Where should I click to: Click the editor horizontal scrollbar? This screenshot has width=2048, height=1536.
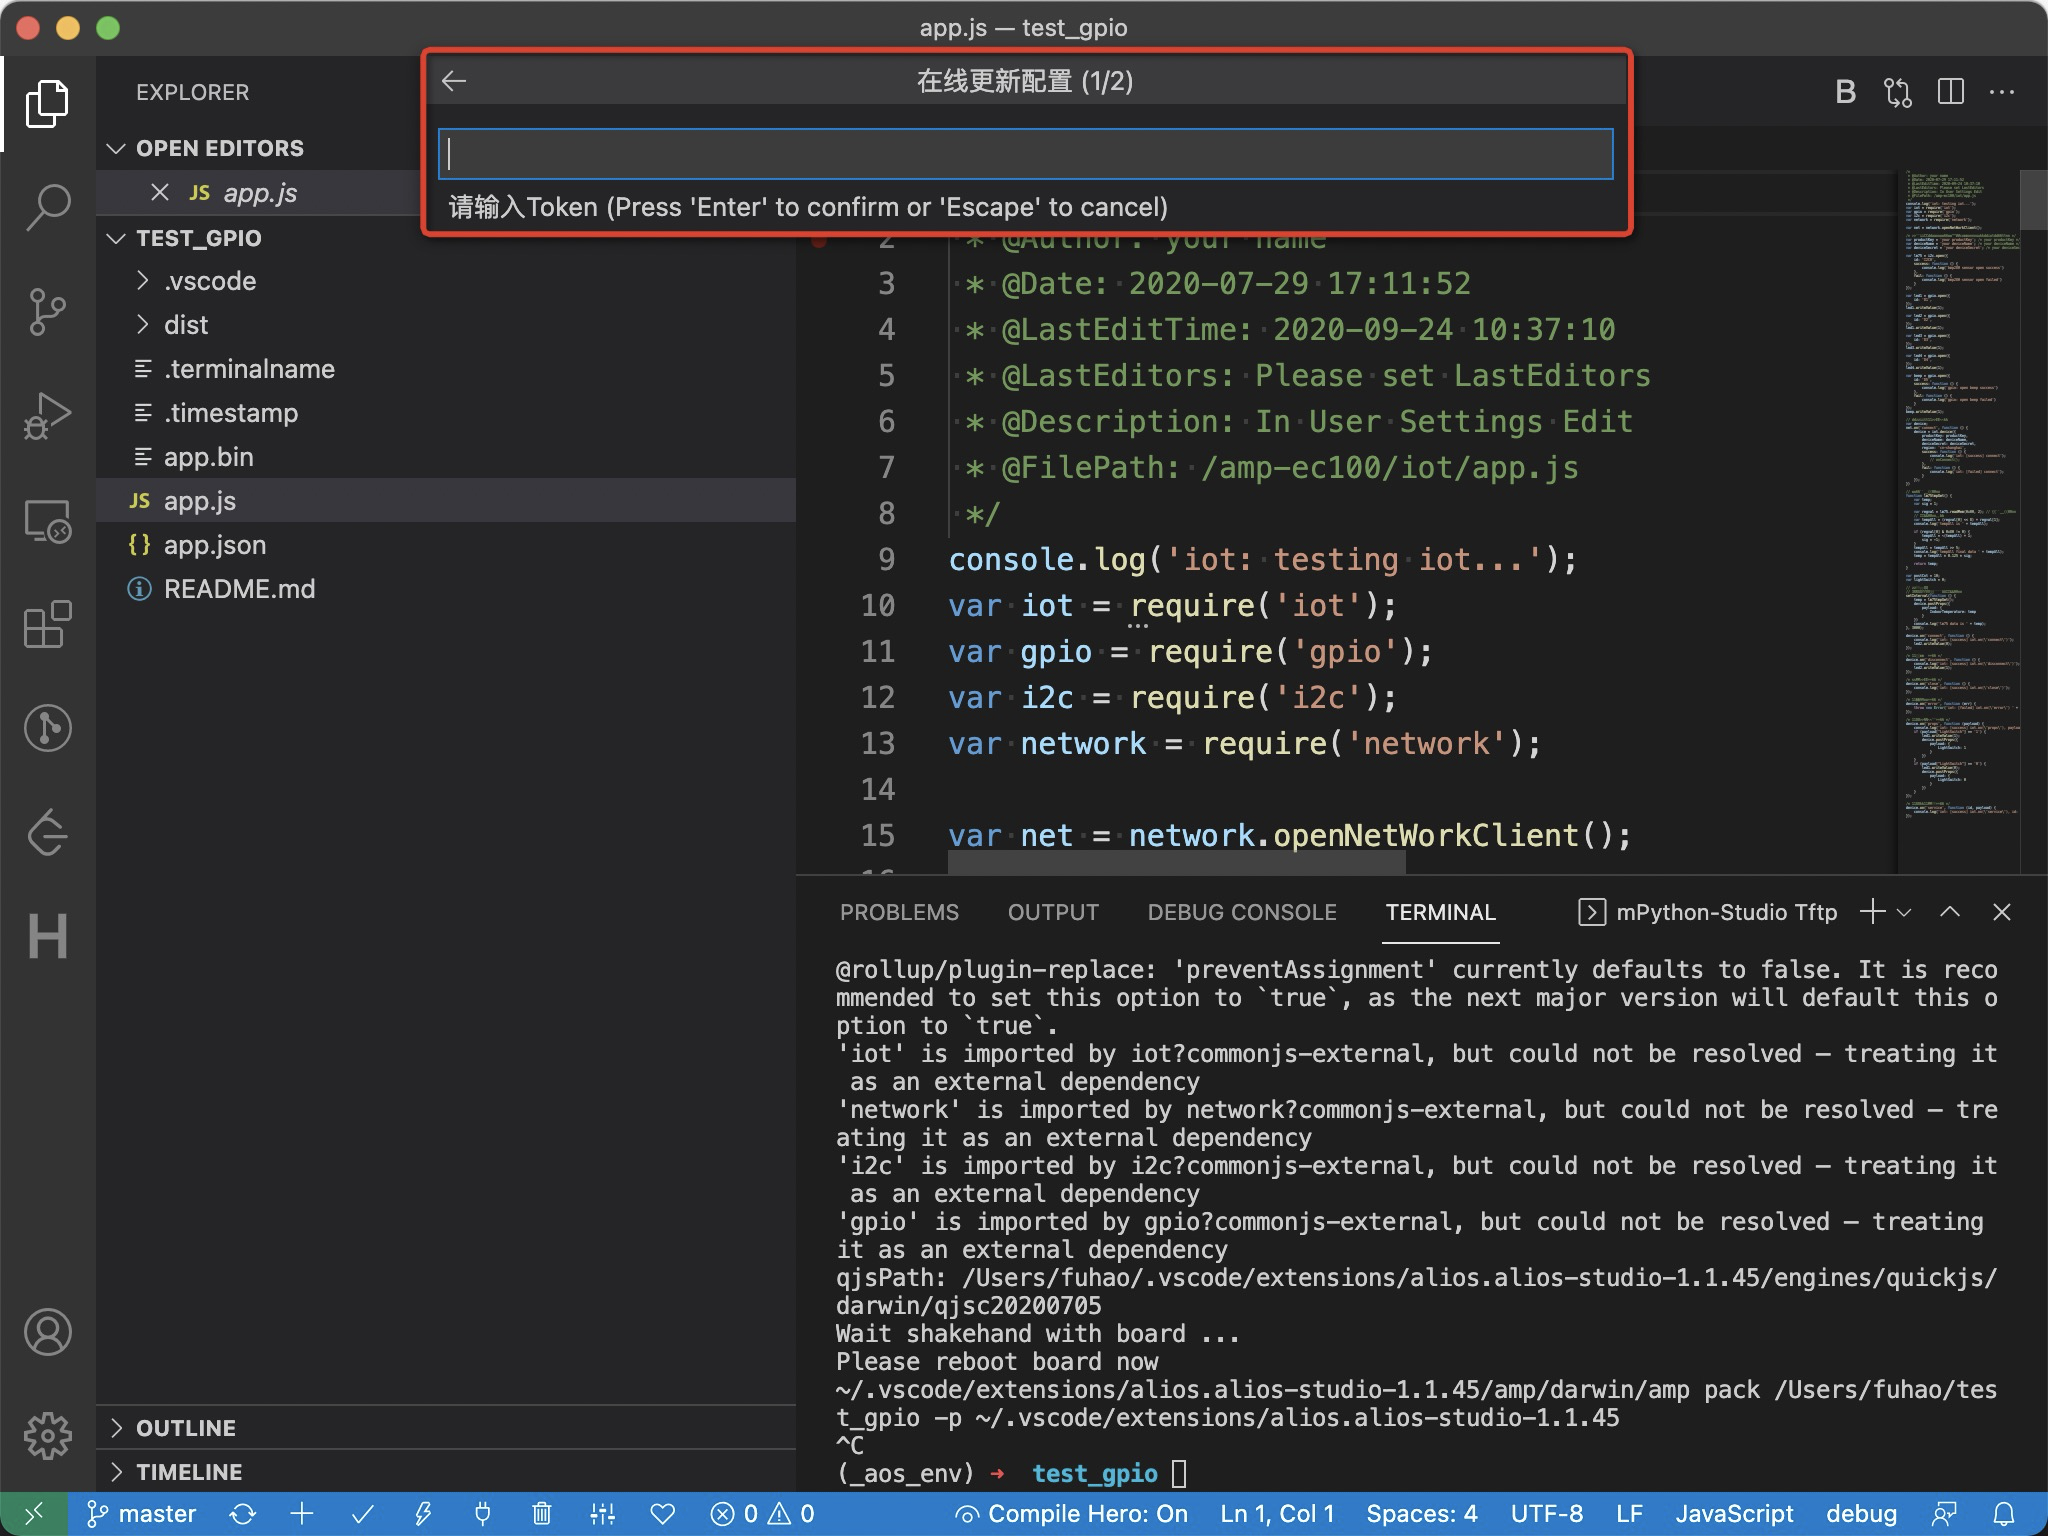click(1177, 862)
